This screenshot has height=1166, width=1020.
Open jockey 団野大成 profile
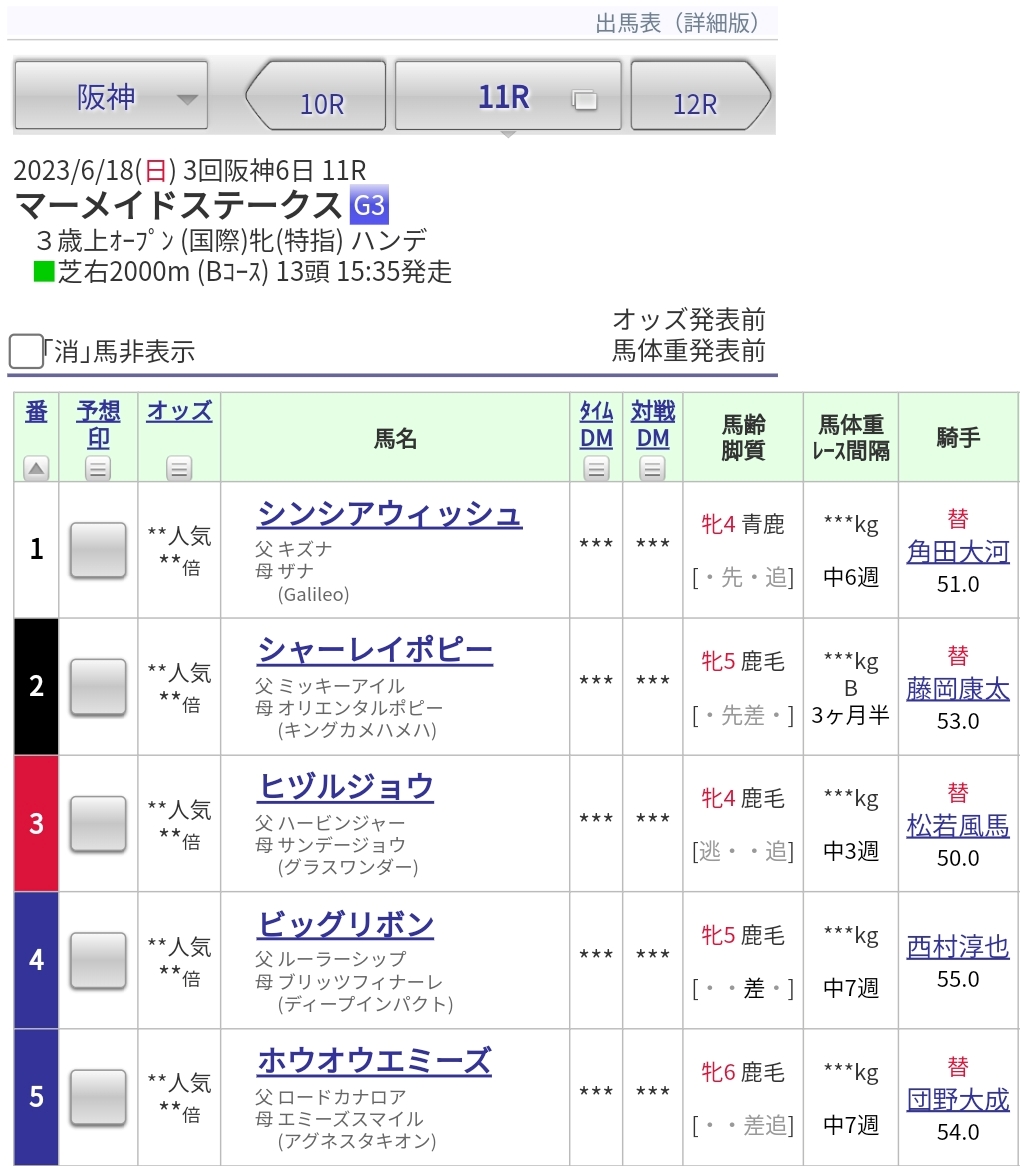[x=958, y=1099]
